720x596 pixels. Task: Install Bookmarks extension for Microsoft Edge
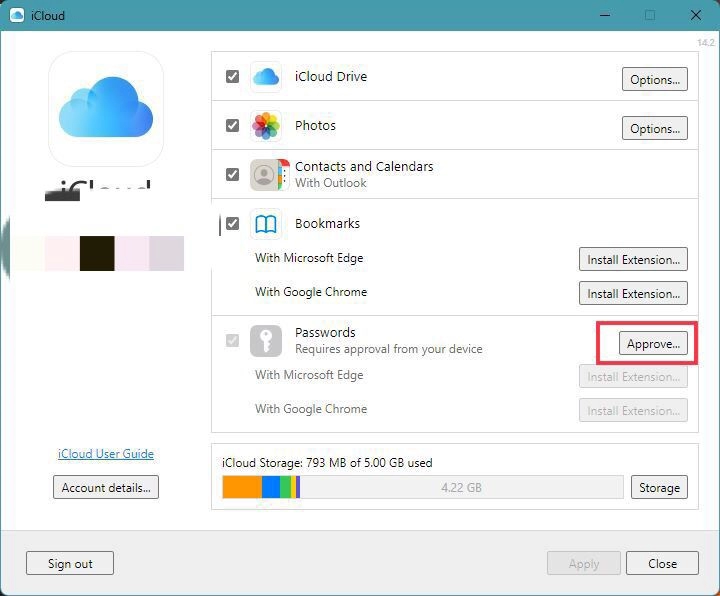point(633,259)
